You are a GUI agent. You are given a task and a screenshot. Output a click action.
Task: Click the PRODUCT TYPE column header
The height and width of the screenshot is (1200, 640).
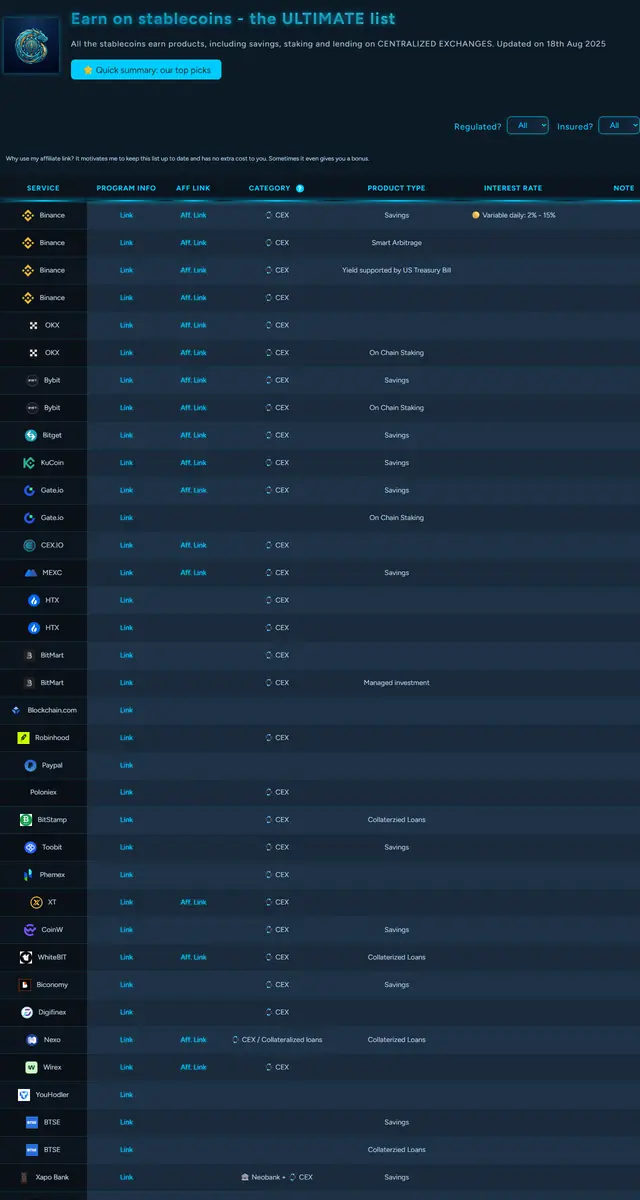[396, 188]
